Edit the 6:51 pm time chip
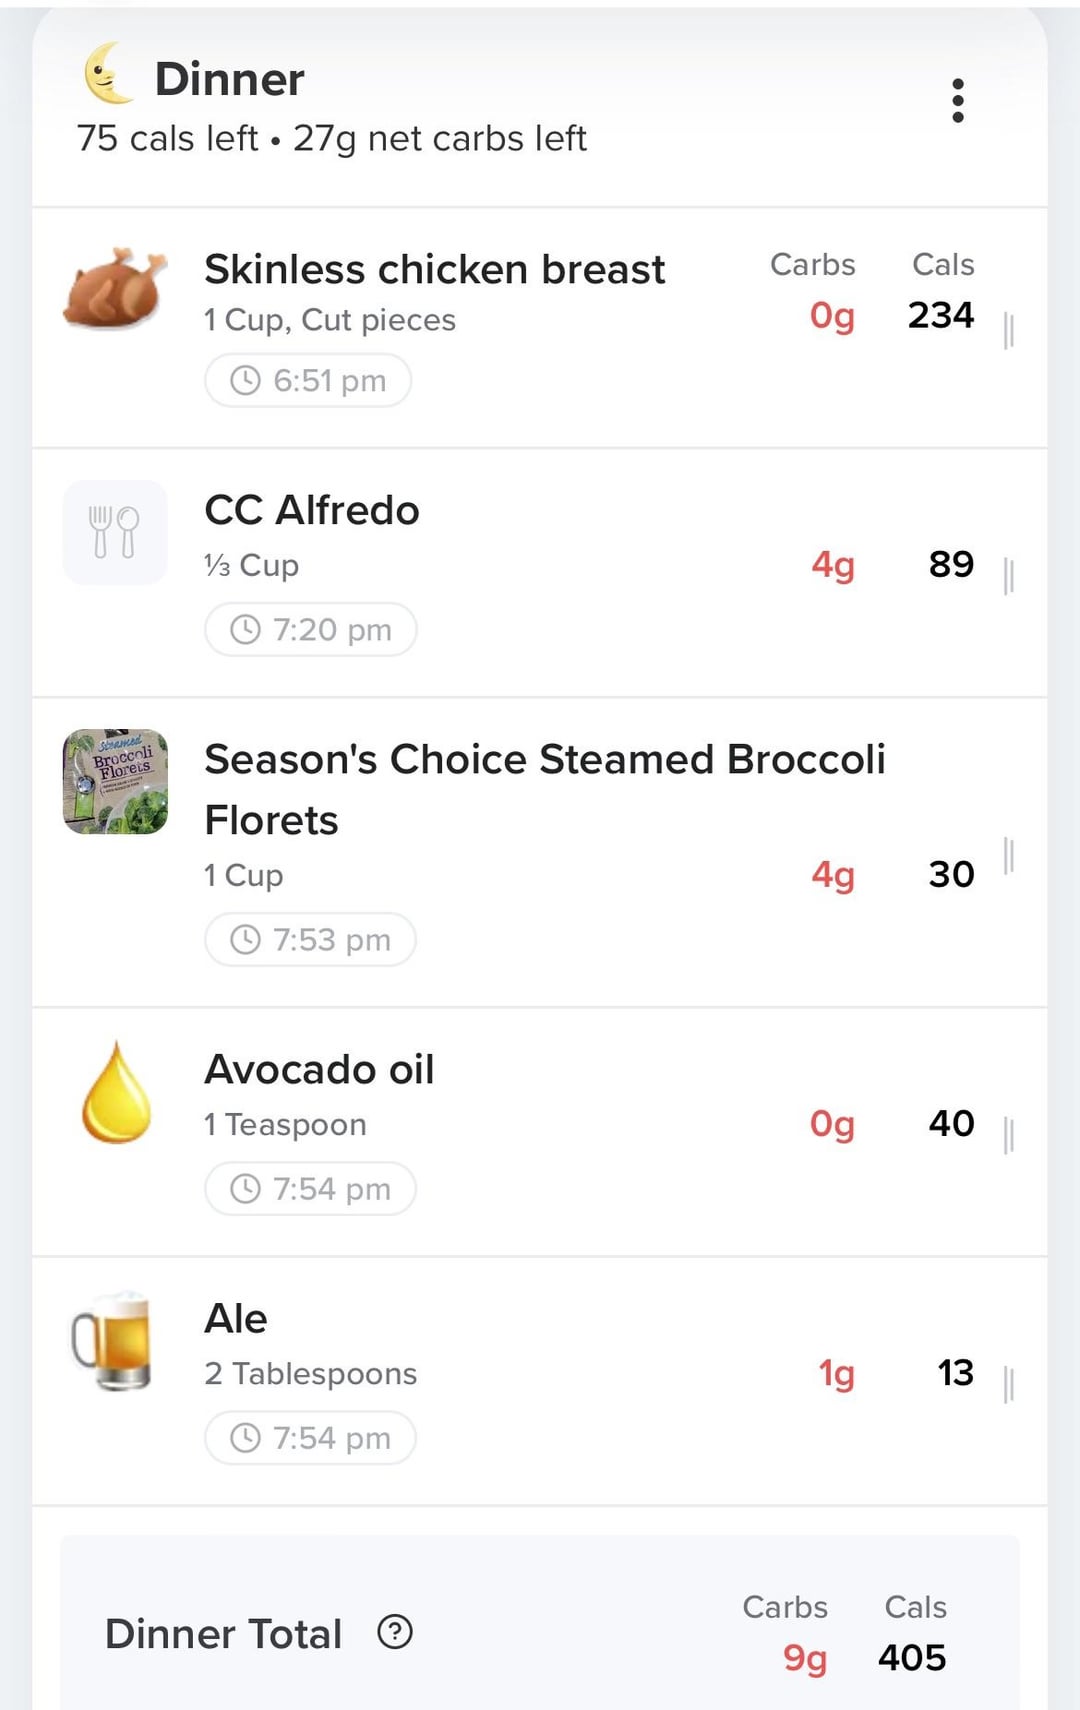This screenshot has width=1080, height=1710. [308, 380]
